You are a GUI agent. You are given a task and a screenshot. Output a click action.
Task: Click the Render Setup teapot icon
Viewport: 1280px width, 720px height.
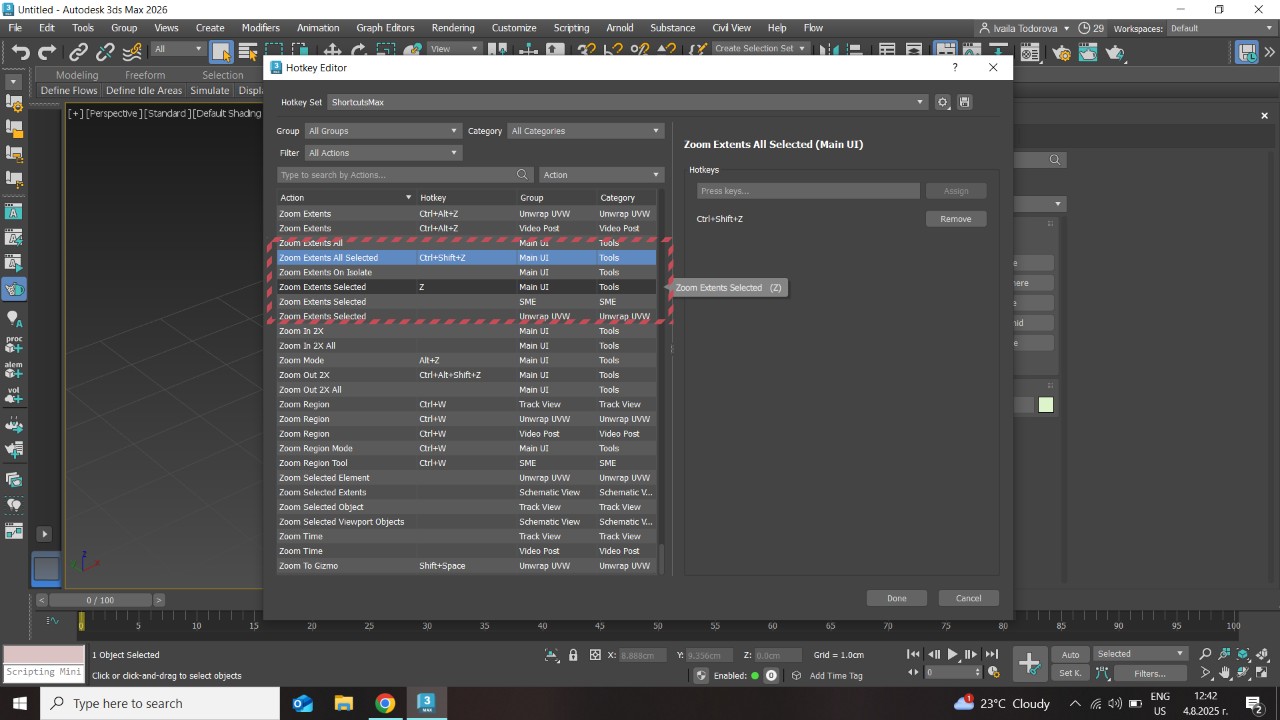[x=1062, y=52]
